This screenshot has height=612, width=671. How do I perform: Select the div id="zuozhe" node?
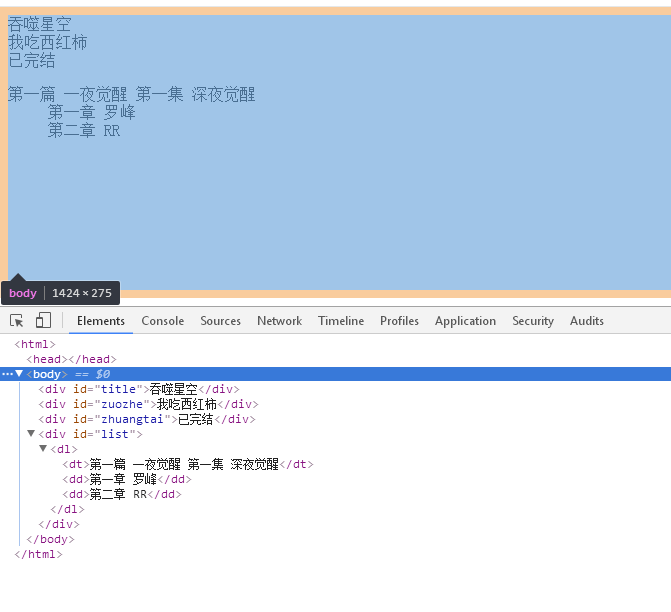[148, 404]
